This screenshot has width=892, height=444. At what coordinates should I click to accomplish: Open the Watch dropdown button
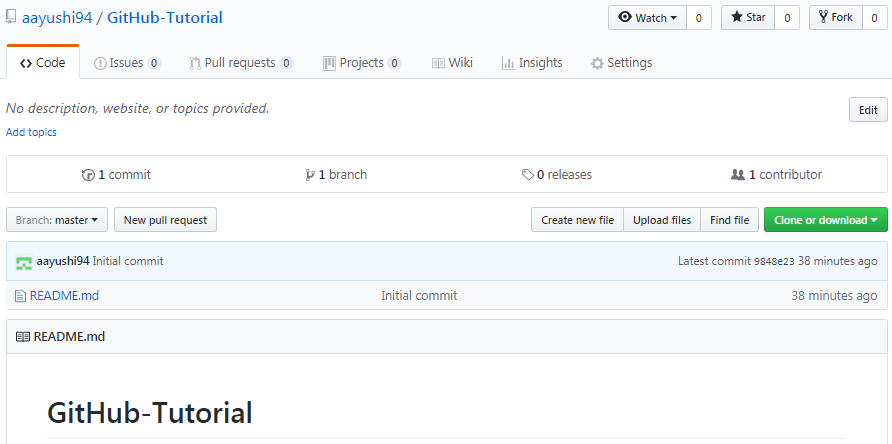[647, 18]
